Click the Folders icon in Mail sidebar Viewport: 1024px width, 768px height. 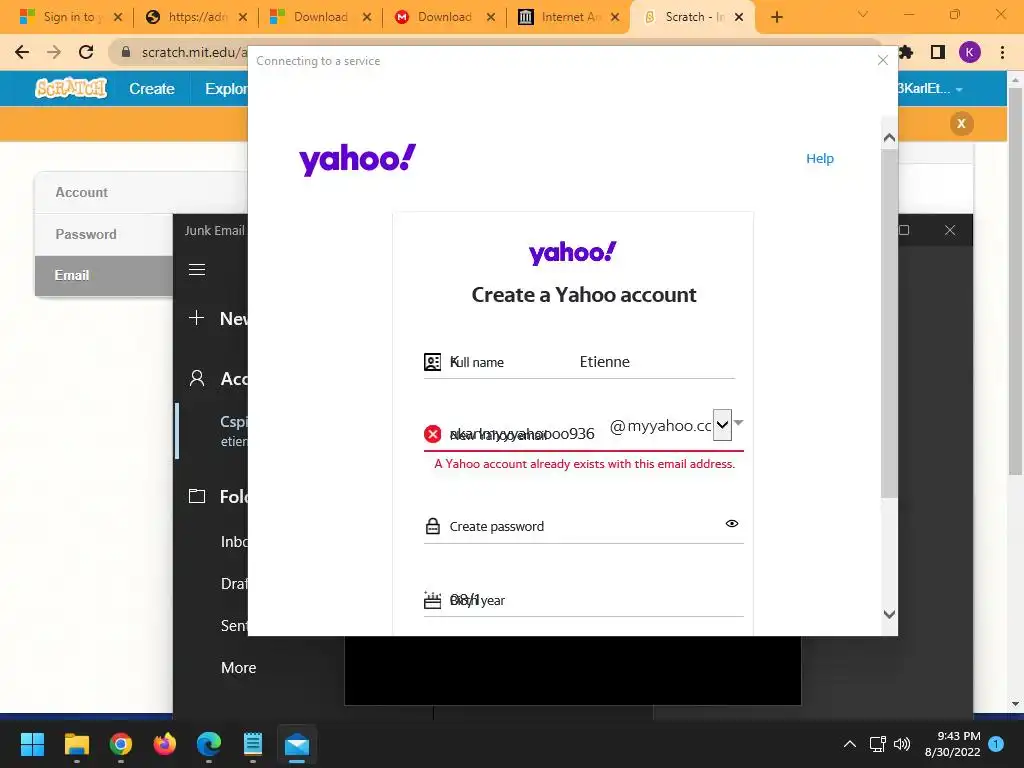(x=197, y=496)
